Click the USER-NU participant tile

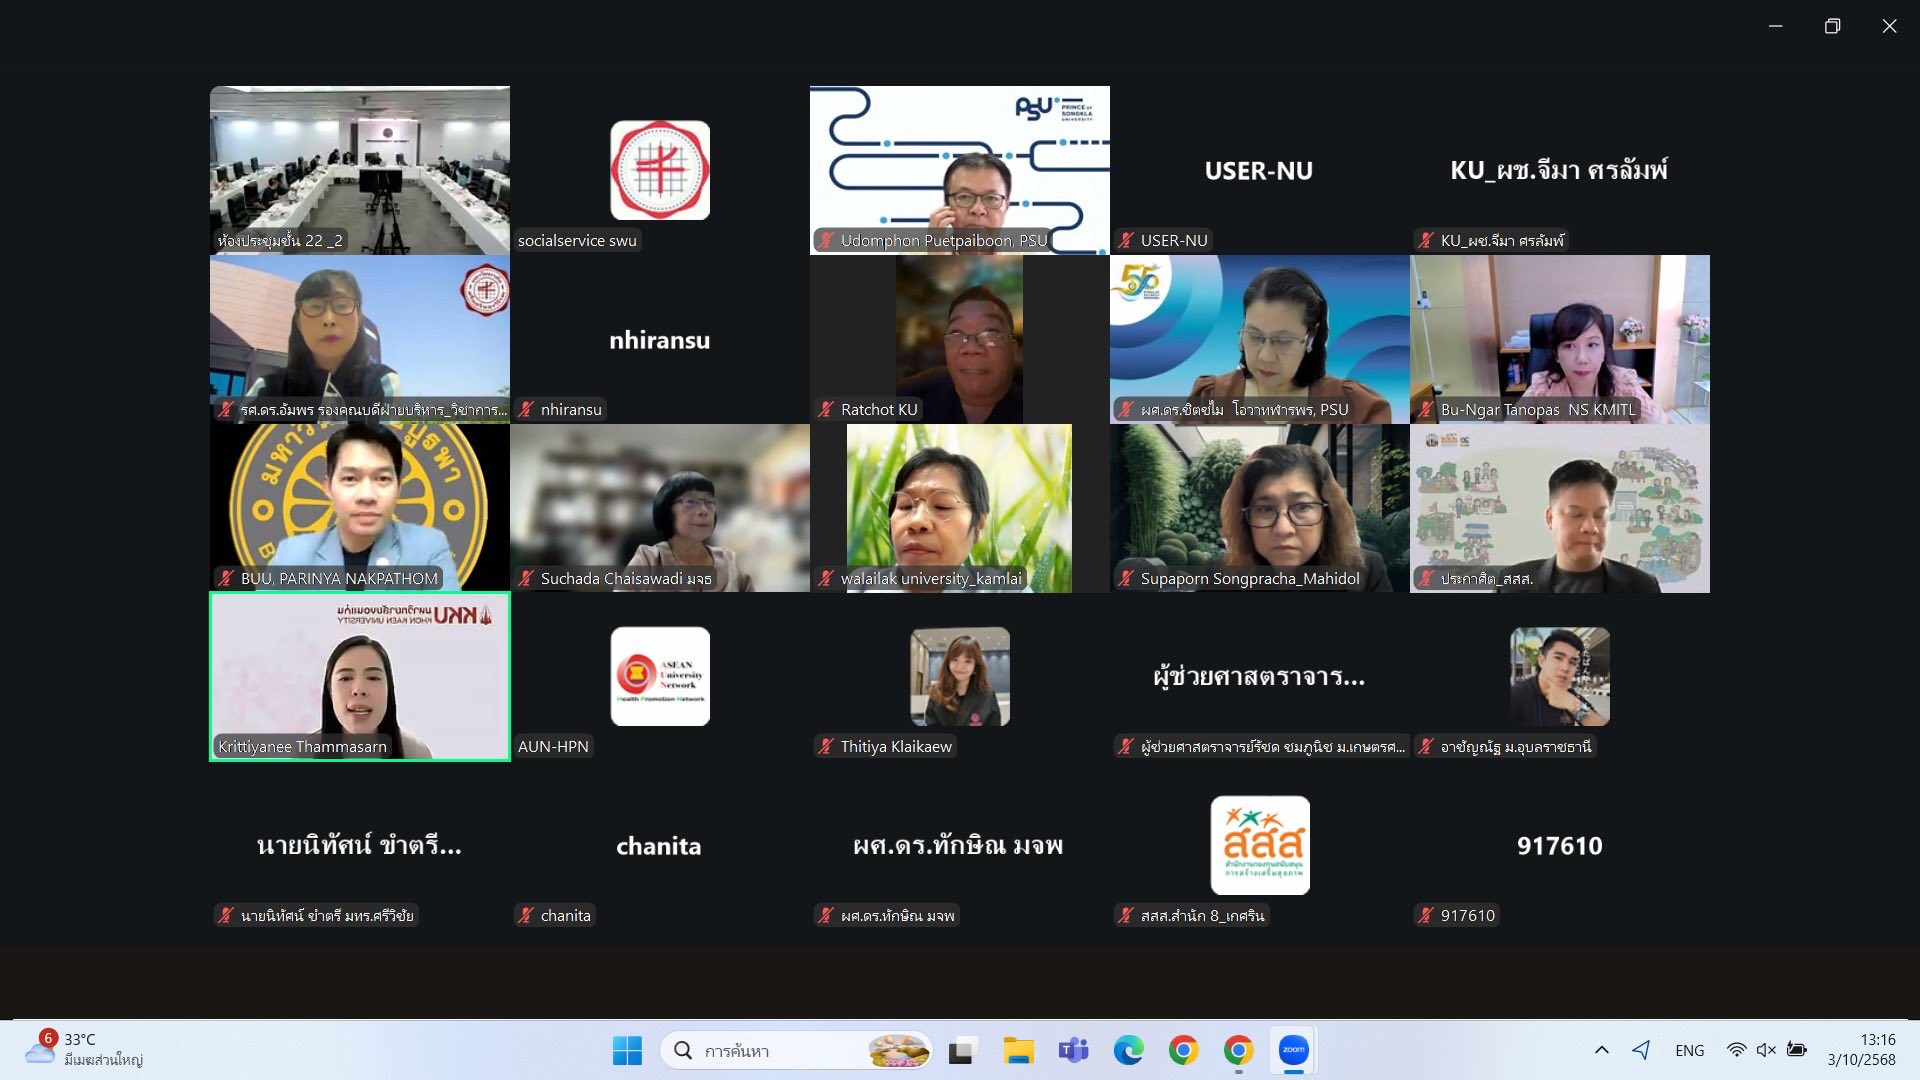[1259, 170]
